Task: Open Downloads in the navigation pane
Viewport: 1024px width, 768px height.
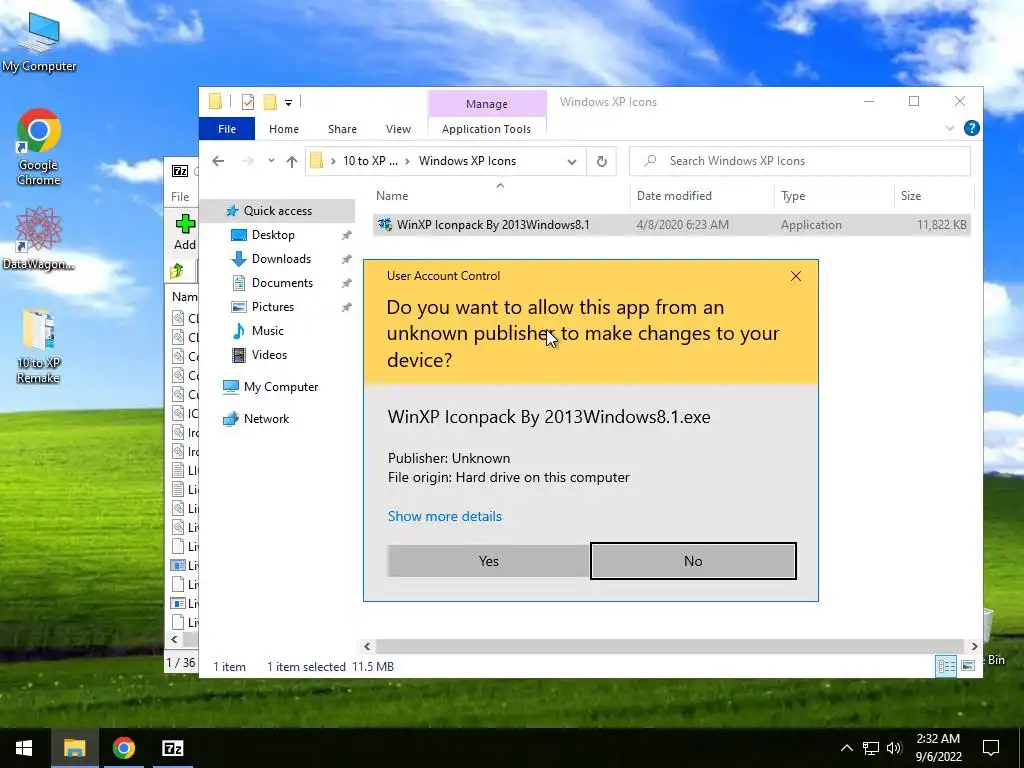Action: [281, 259]
